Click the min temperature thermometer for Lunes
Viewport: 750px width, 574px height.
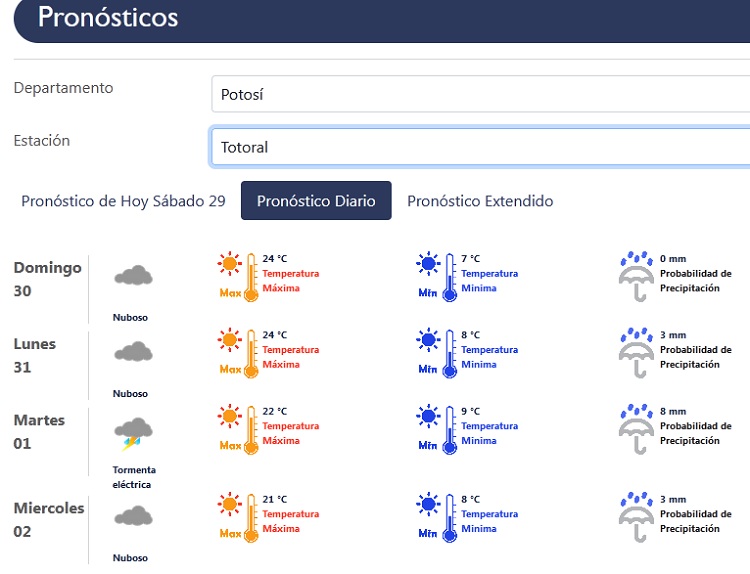[449, 353]
